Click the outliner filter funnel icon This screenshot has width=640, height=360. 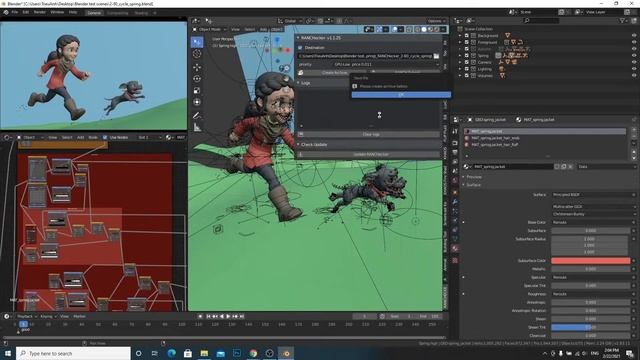pyautogui.click(x=622, y=20)
